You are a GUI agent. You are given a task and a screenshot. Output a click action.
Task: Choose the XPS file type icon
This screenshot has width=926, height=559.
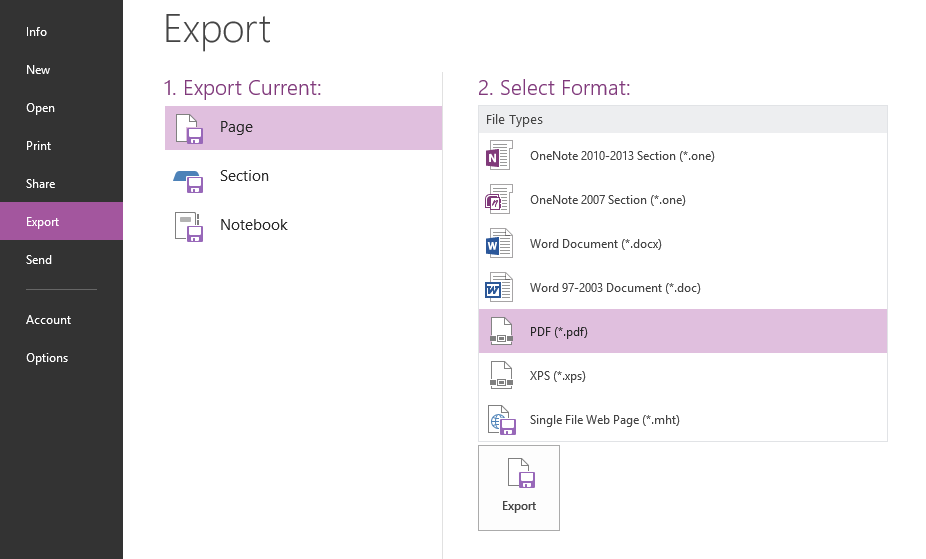coord(501,375)
